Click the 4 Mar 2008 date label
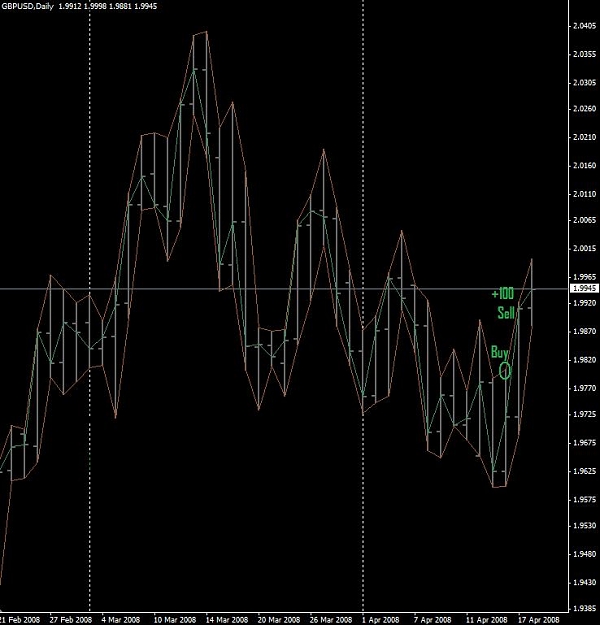The height and width of the screenshot is (625, 600). tap(121, 620)
